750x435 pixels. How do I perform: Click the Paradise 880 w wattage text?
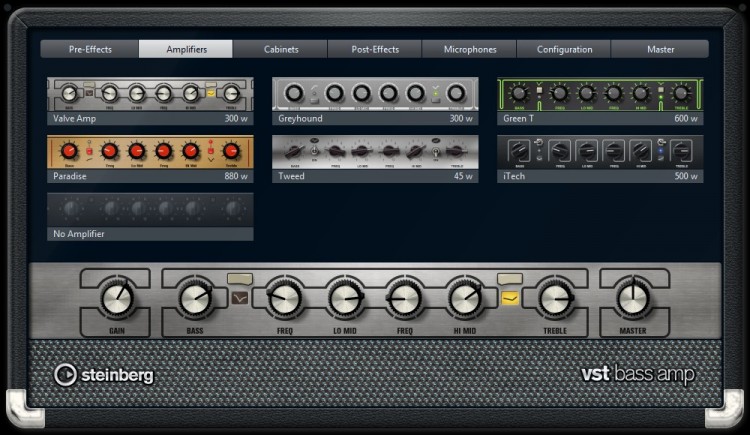pyautogui.click(x=236, y=176)
